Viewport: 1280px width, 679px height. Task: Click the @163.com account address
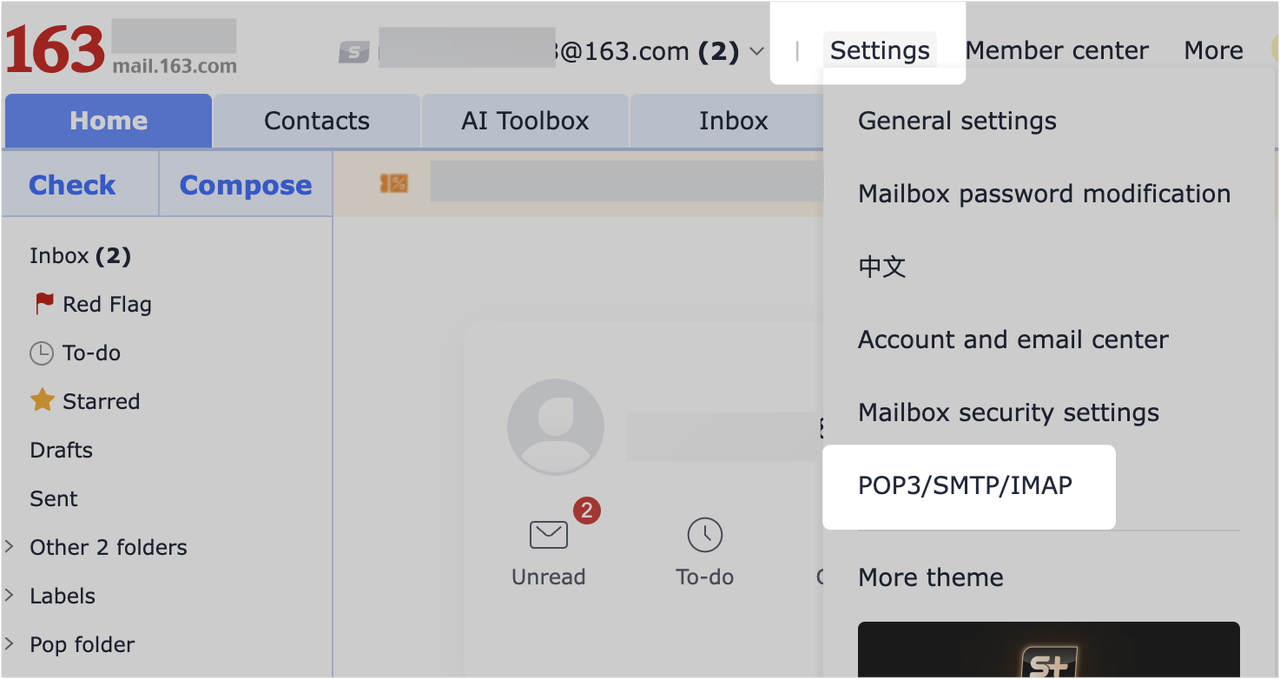[x=624, y=51]
